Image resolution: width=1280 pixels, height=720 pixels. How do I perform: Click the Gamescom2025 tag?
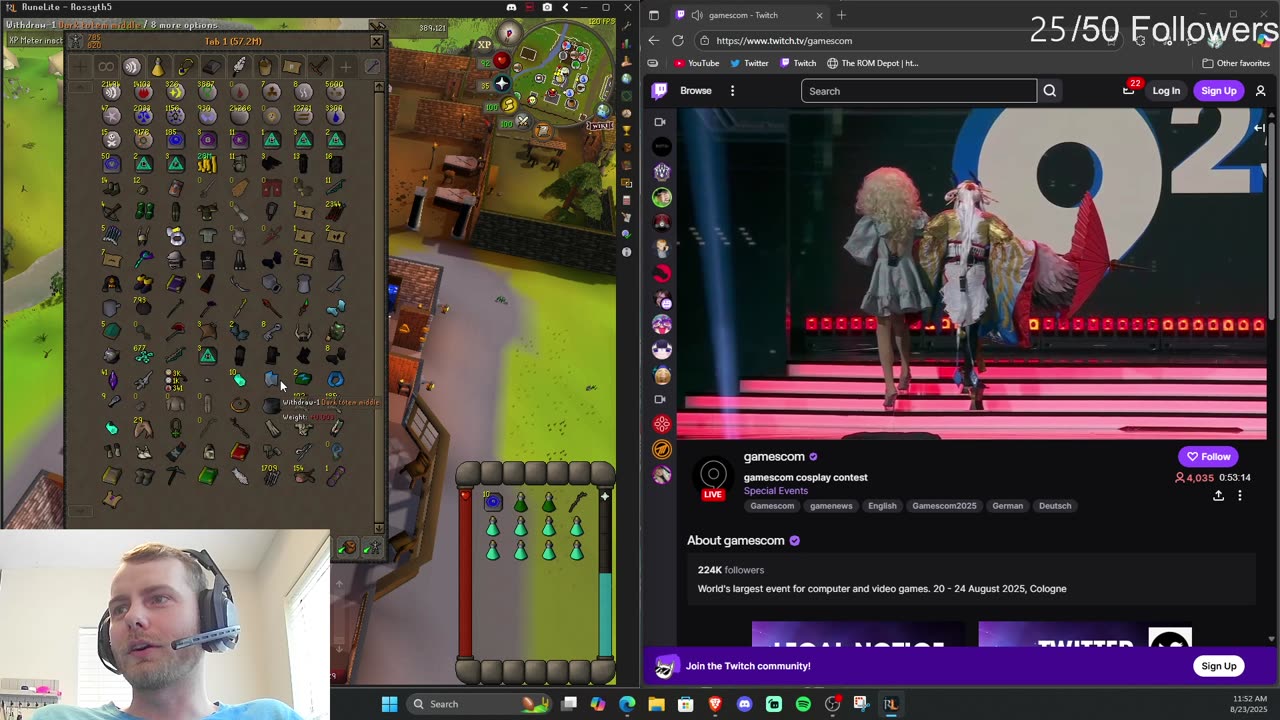(944, 506)
